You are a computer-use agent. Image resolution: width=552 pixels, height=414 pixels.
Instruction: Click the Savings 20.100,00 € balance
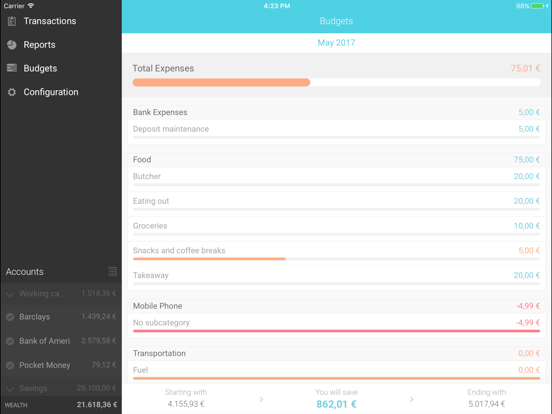coord(97,388)
